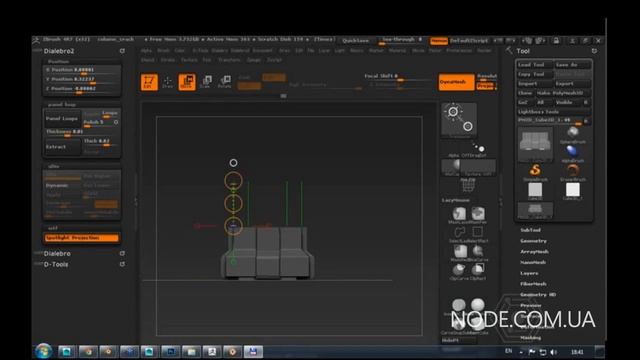This screenshot has height=360, width=640.
Task: Toggle the EN language indicator
Action: 509,351
